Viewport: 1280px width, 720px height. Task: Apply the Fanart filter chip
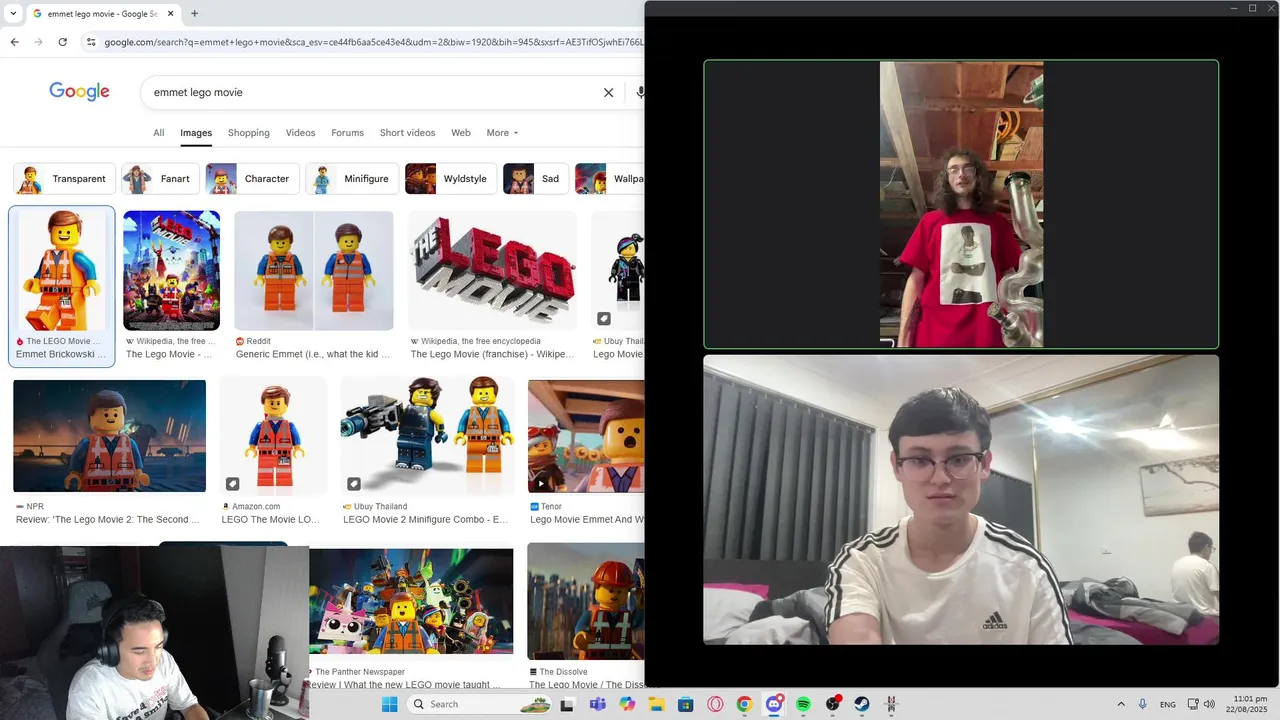pos(160,179)
